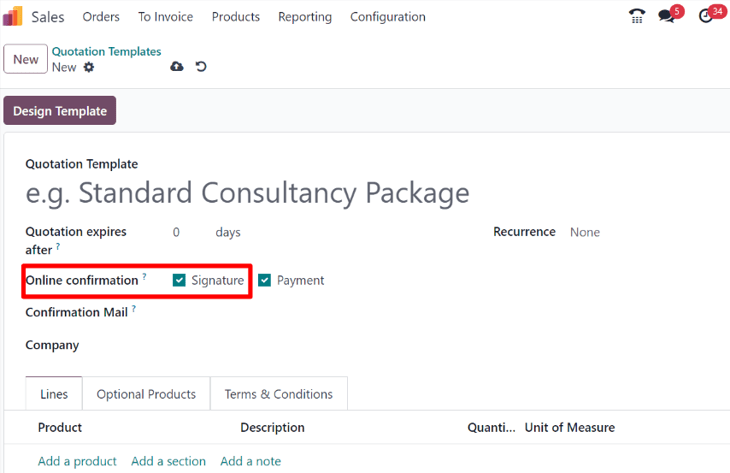Click the Odoo Sales app logo icon
Viewport: 730px width, 473px height.
pos(13,17)
